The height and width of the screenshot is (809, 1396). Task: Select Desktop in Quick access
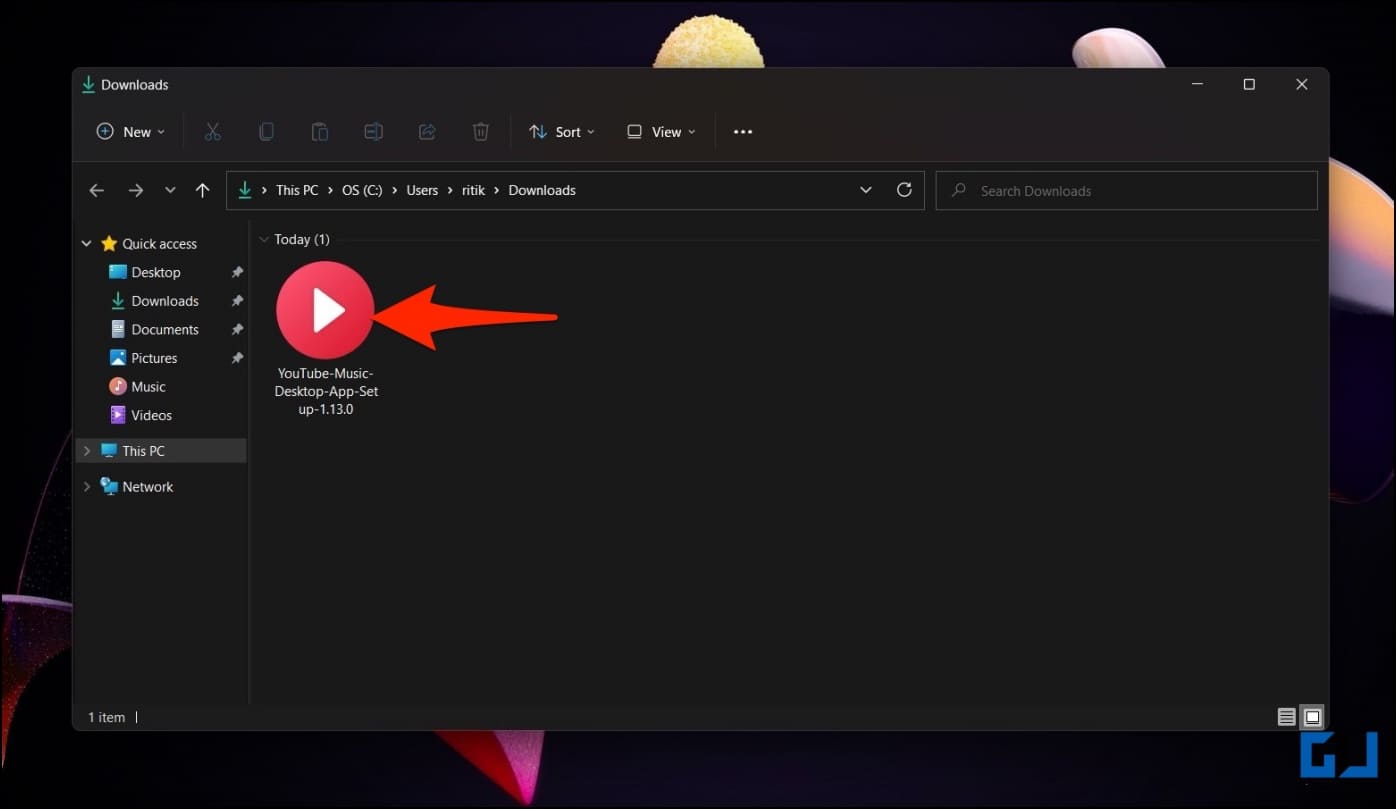(156, 272)
